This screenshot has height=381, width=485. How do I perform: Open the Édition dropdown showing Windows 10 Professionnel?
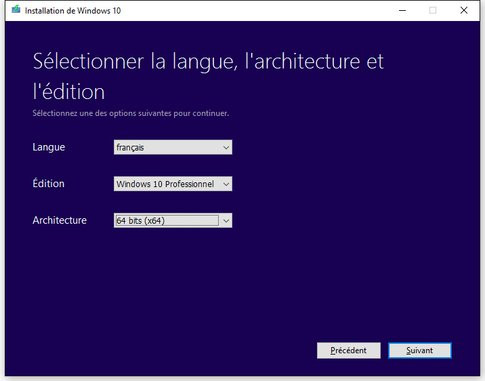[173, 184]
